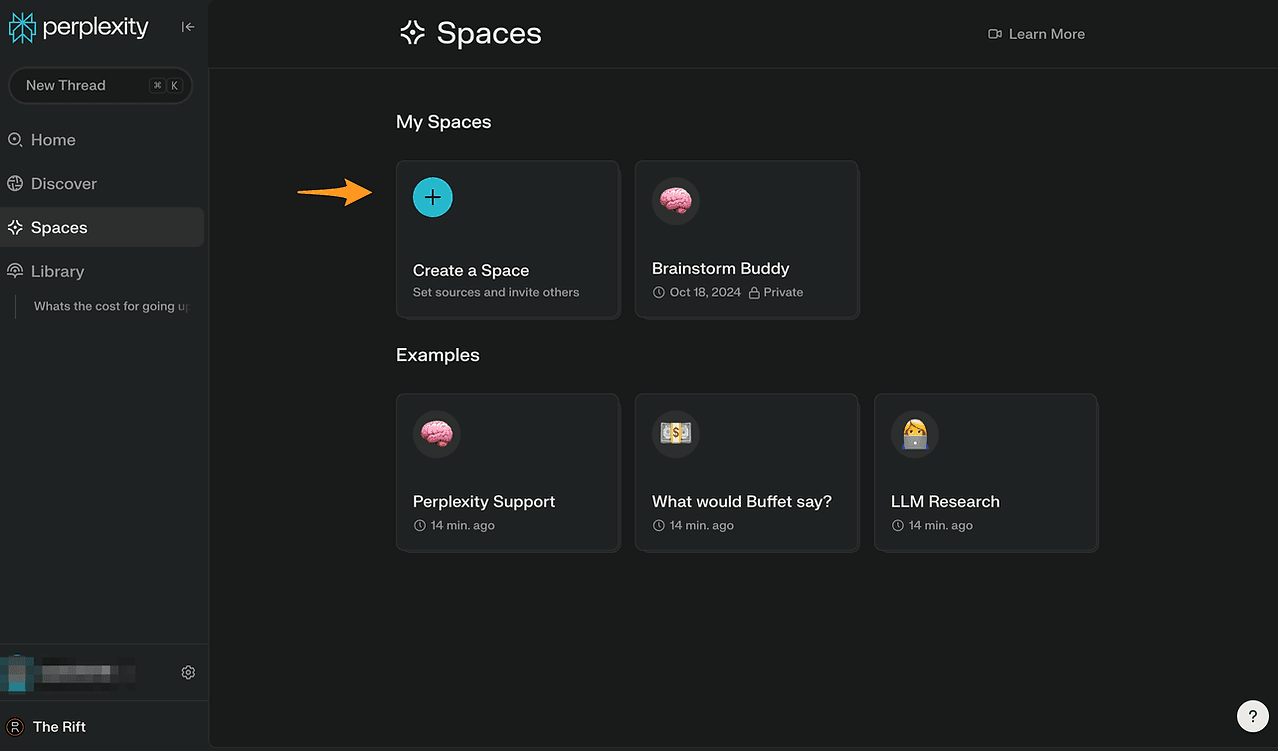Open the Perplexity Support example space

508,472
